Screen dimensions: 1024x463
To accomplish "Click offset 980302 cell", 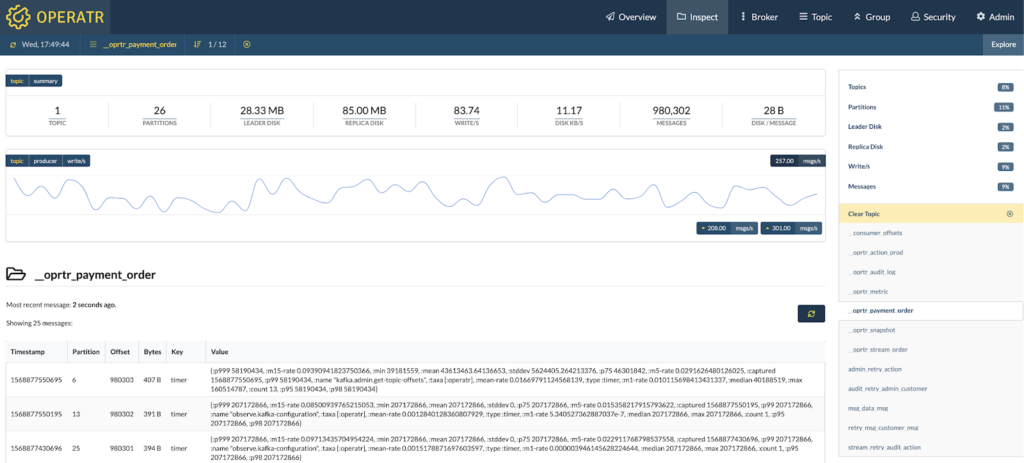I will pyautogui.click(x=121, y=413).
